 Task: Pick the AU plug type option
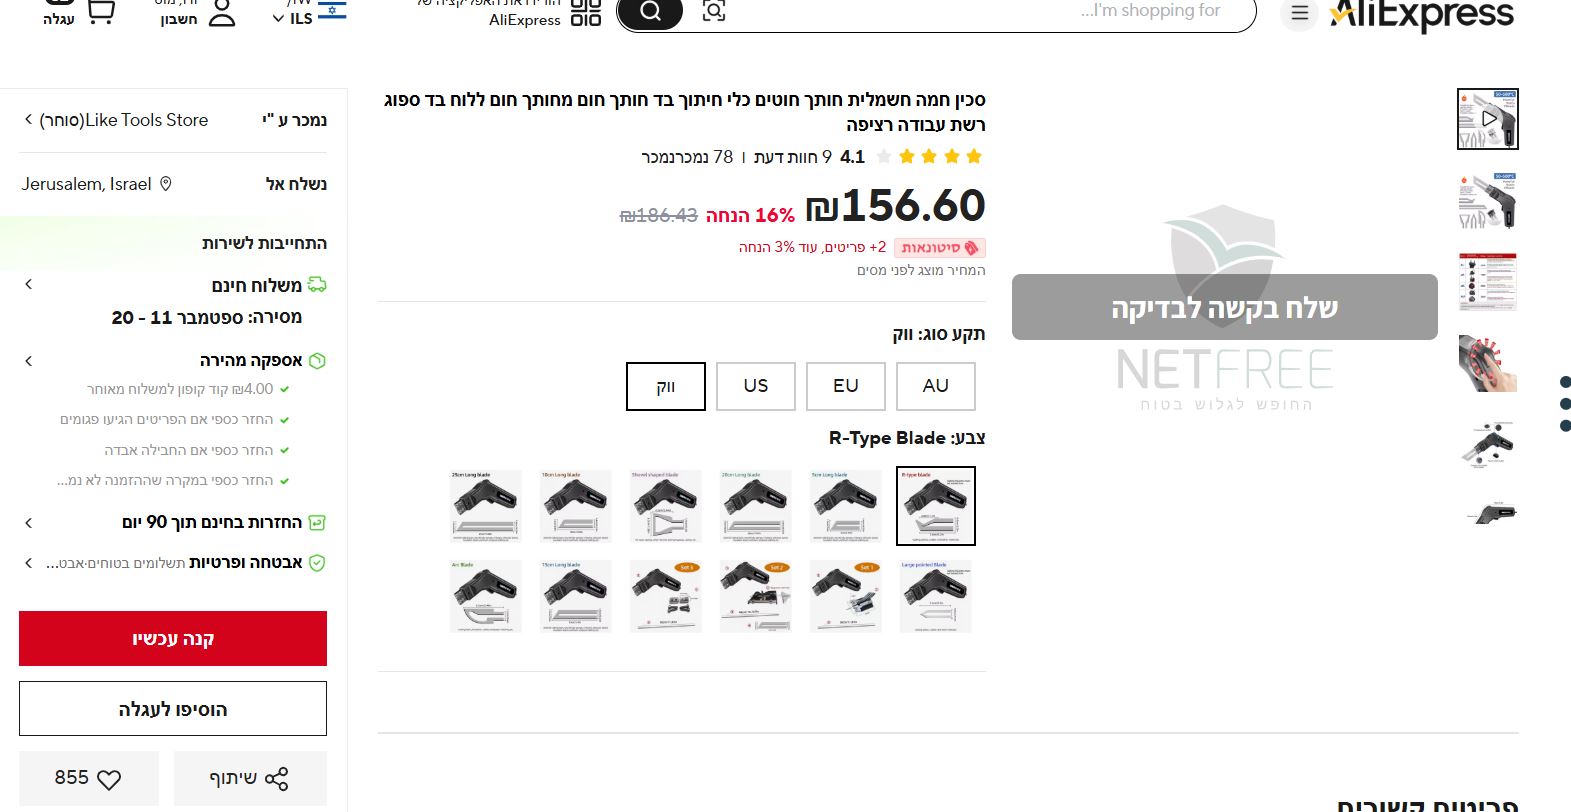(x=936, y=386)
